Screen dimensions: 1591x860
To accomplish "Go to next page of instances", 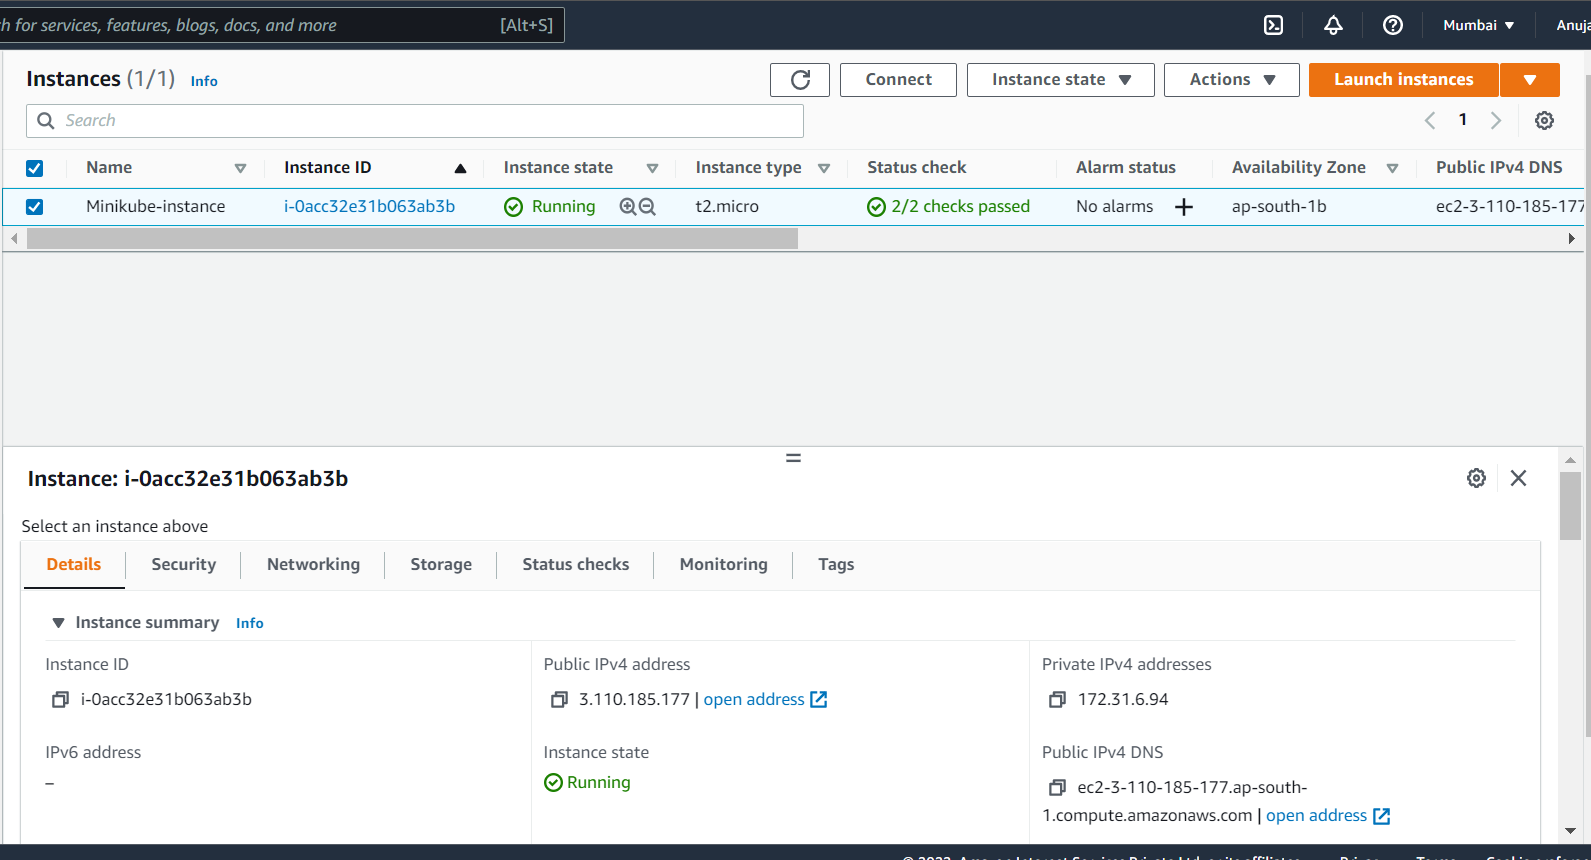I will coord(1496,120).
